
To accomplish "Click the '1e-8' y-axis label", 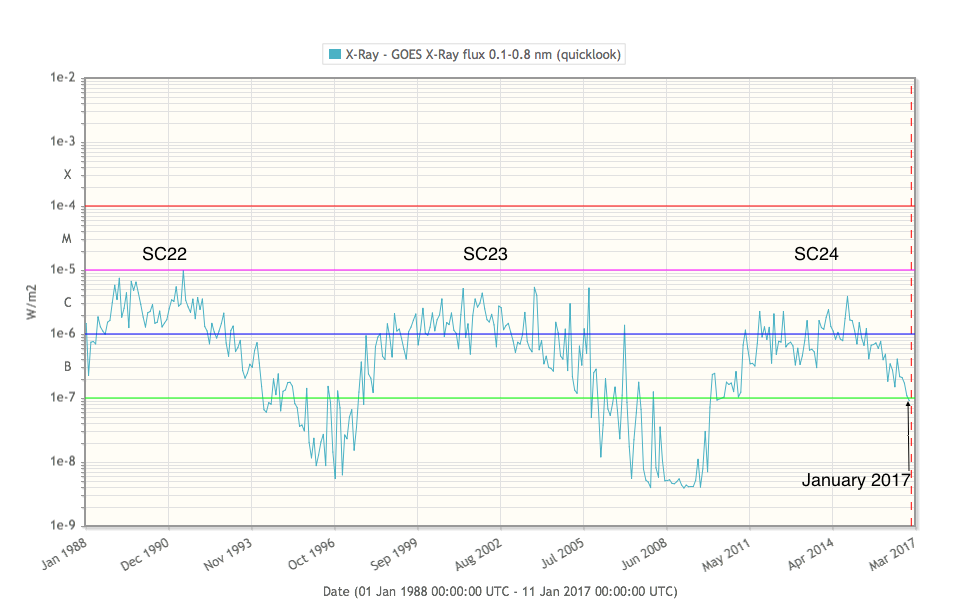I will click(x=62, y=462).
